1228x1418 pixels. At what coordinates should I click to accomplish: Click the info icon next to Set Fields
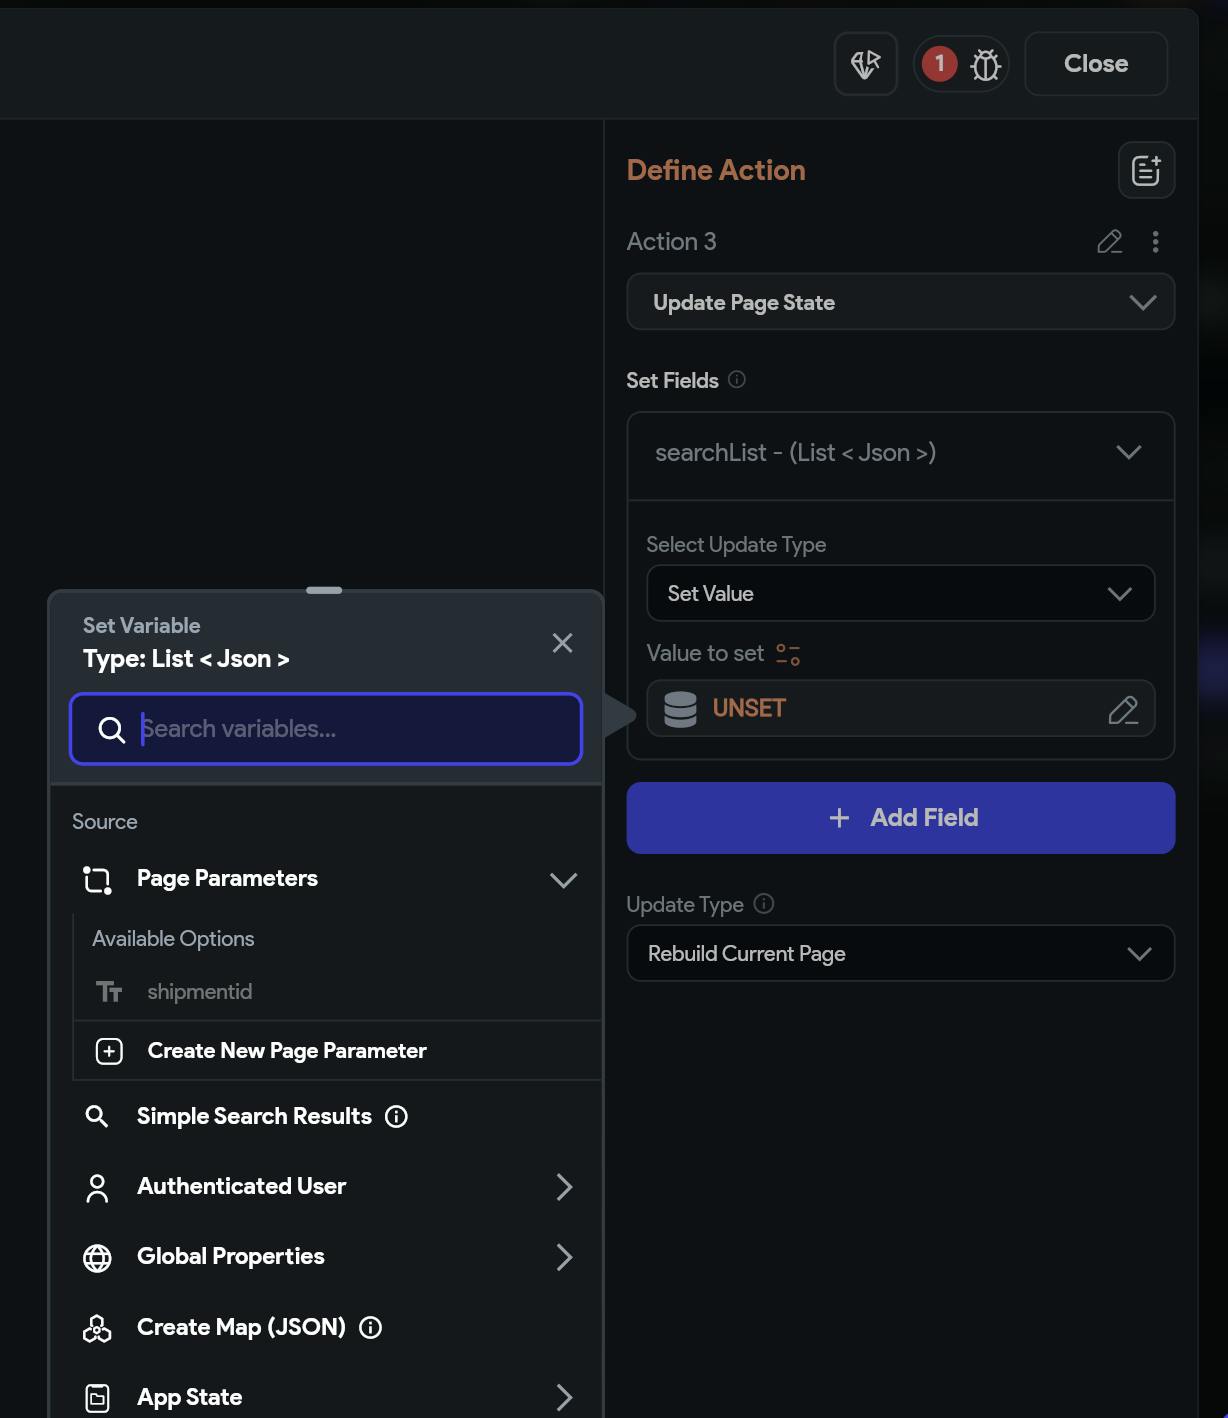click(x=737, y=380)
